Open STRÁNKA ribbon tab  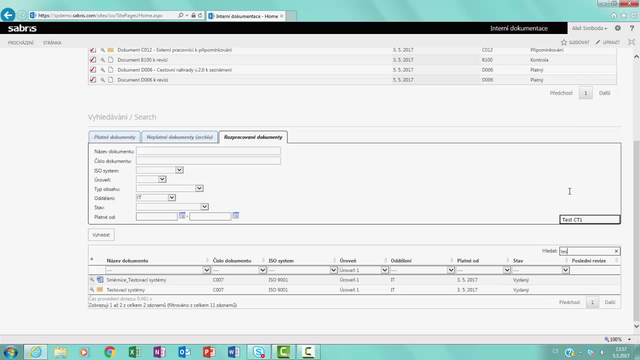coord(52,43)
